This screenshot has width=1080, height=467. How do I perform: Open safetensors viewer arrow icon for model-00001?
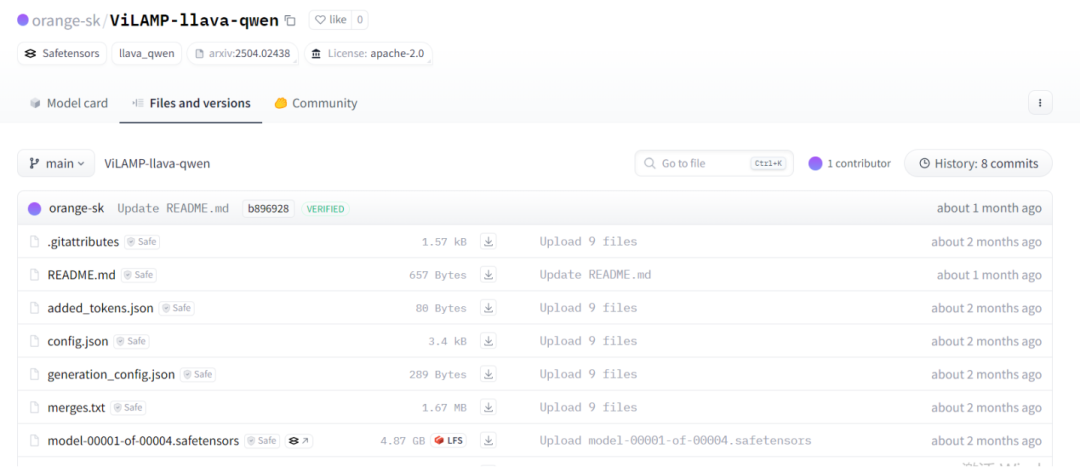[299, 441]
